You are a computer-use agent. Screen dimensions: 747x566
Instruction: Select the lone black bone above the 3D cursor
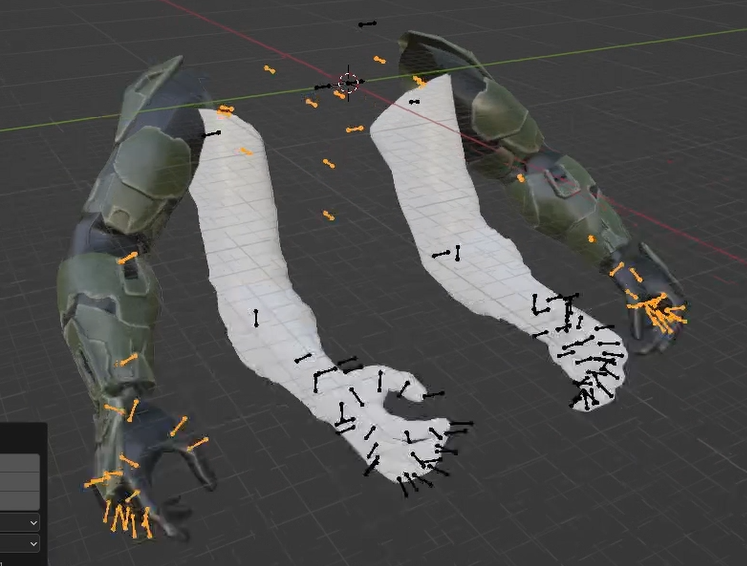367,24
